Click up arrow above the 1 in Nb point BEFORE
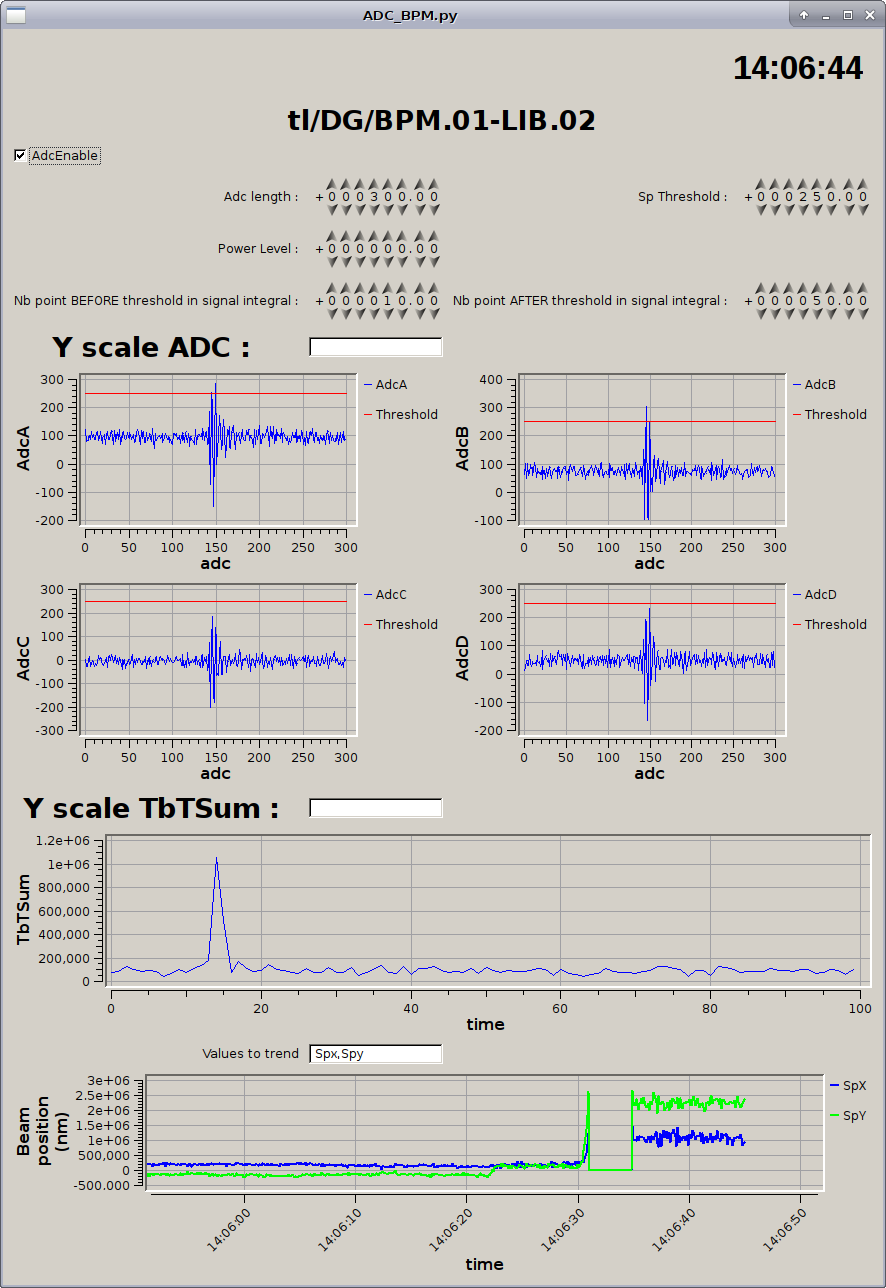Screen dimensions: 886x1288 point(389,288)
